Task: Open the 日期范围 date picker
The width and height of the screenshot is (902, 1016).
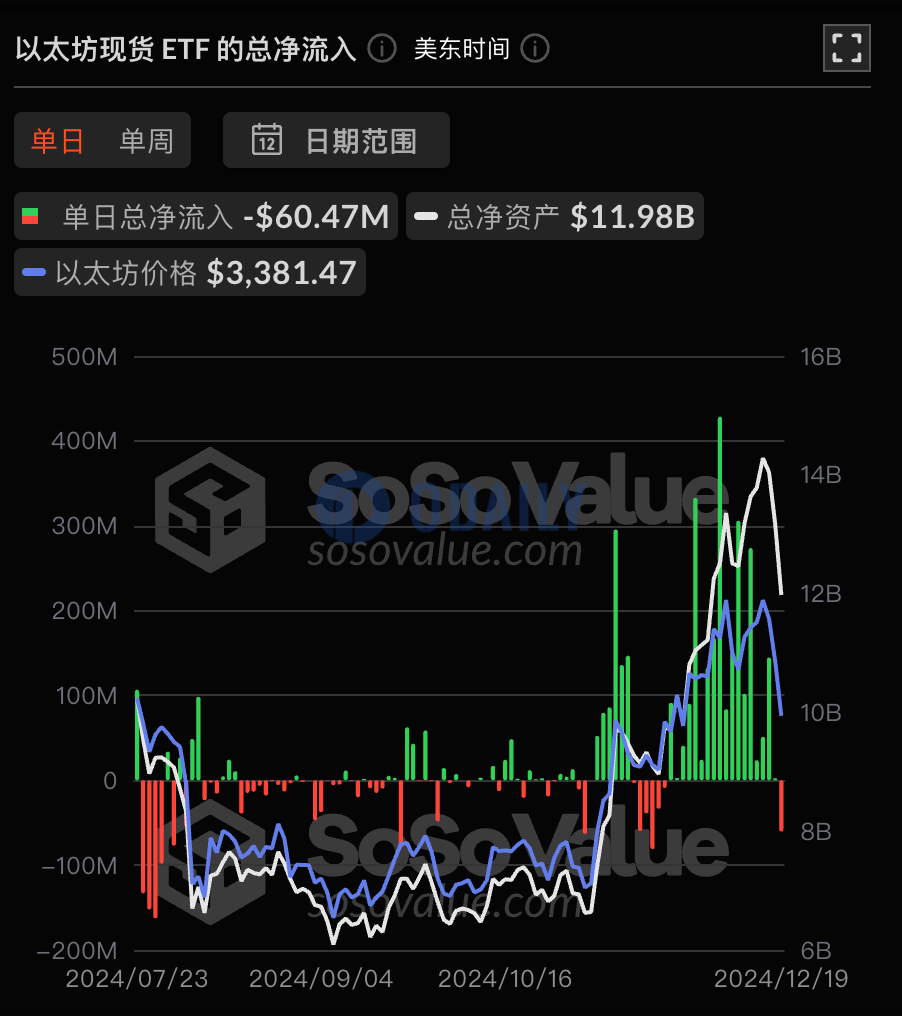Action: [x=336, y=140]
